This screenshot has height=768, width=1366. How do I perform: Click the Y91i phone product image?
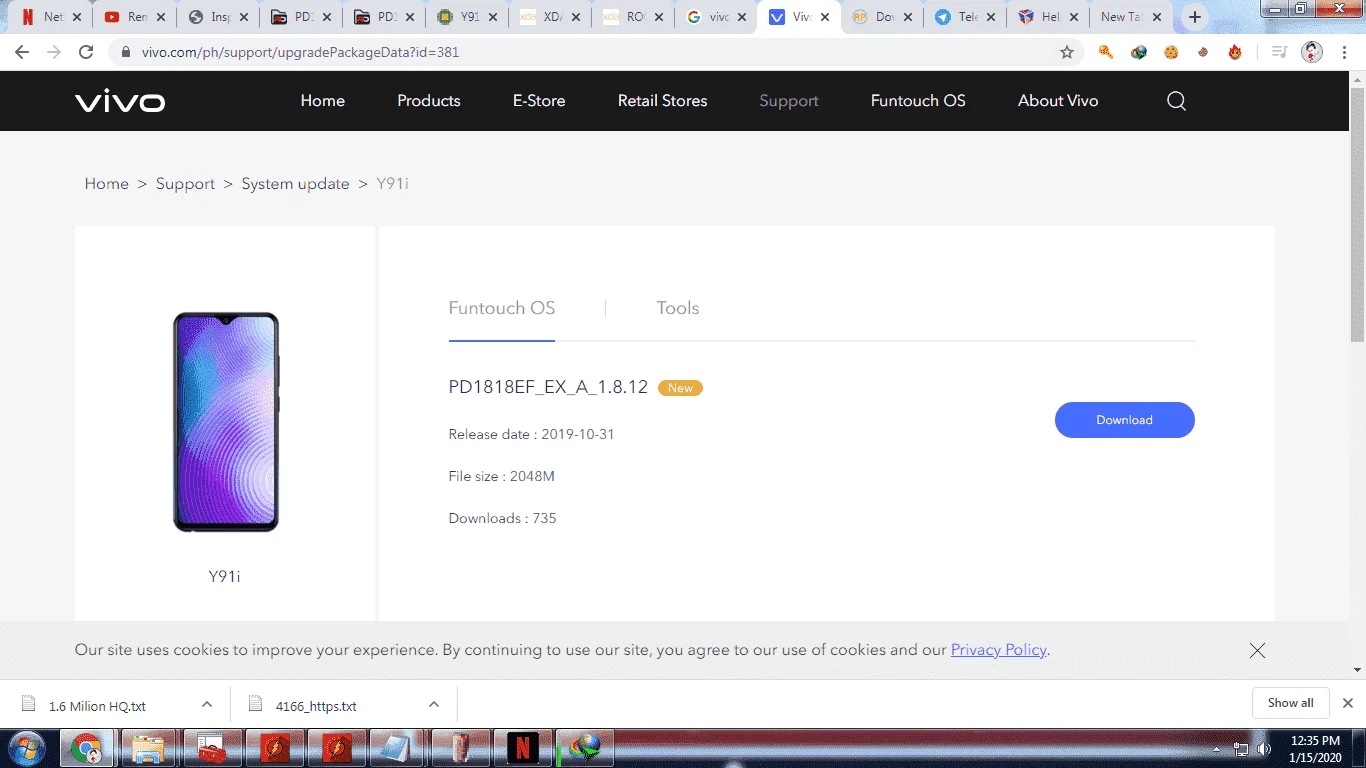click(226, 422)
